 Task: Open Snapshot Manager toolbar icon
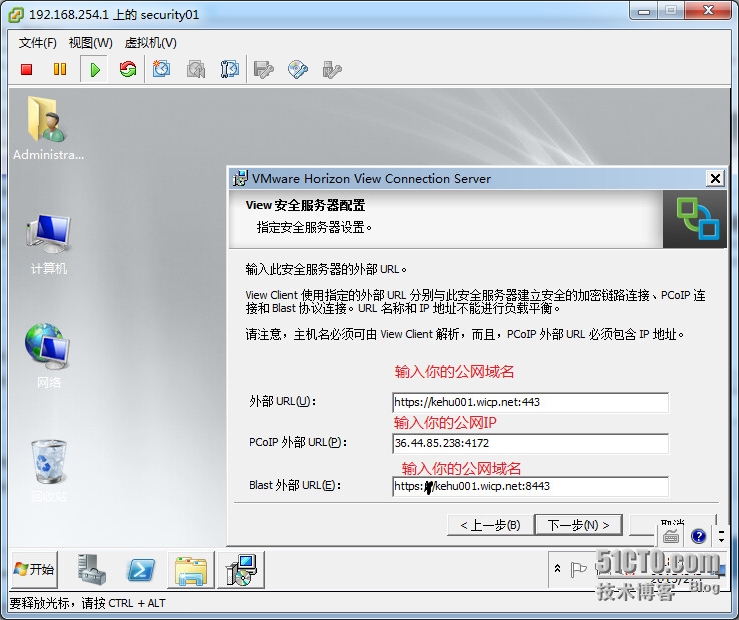click(230, 69)
